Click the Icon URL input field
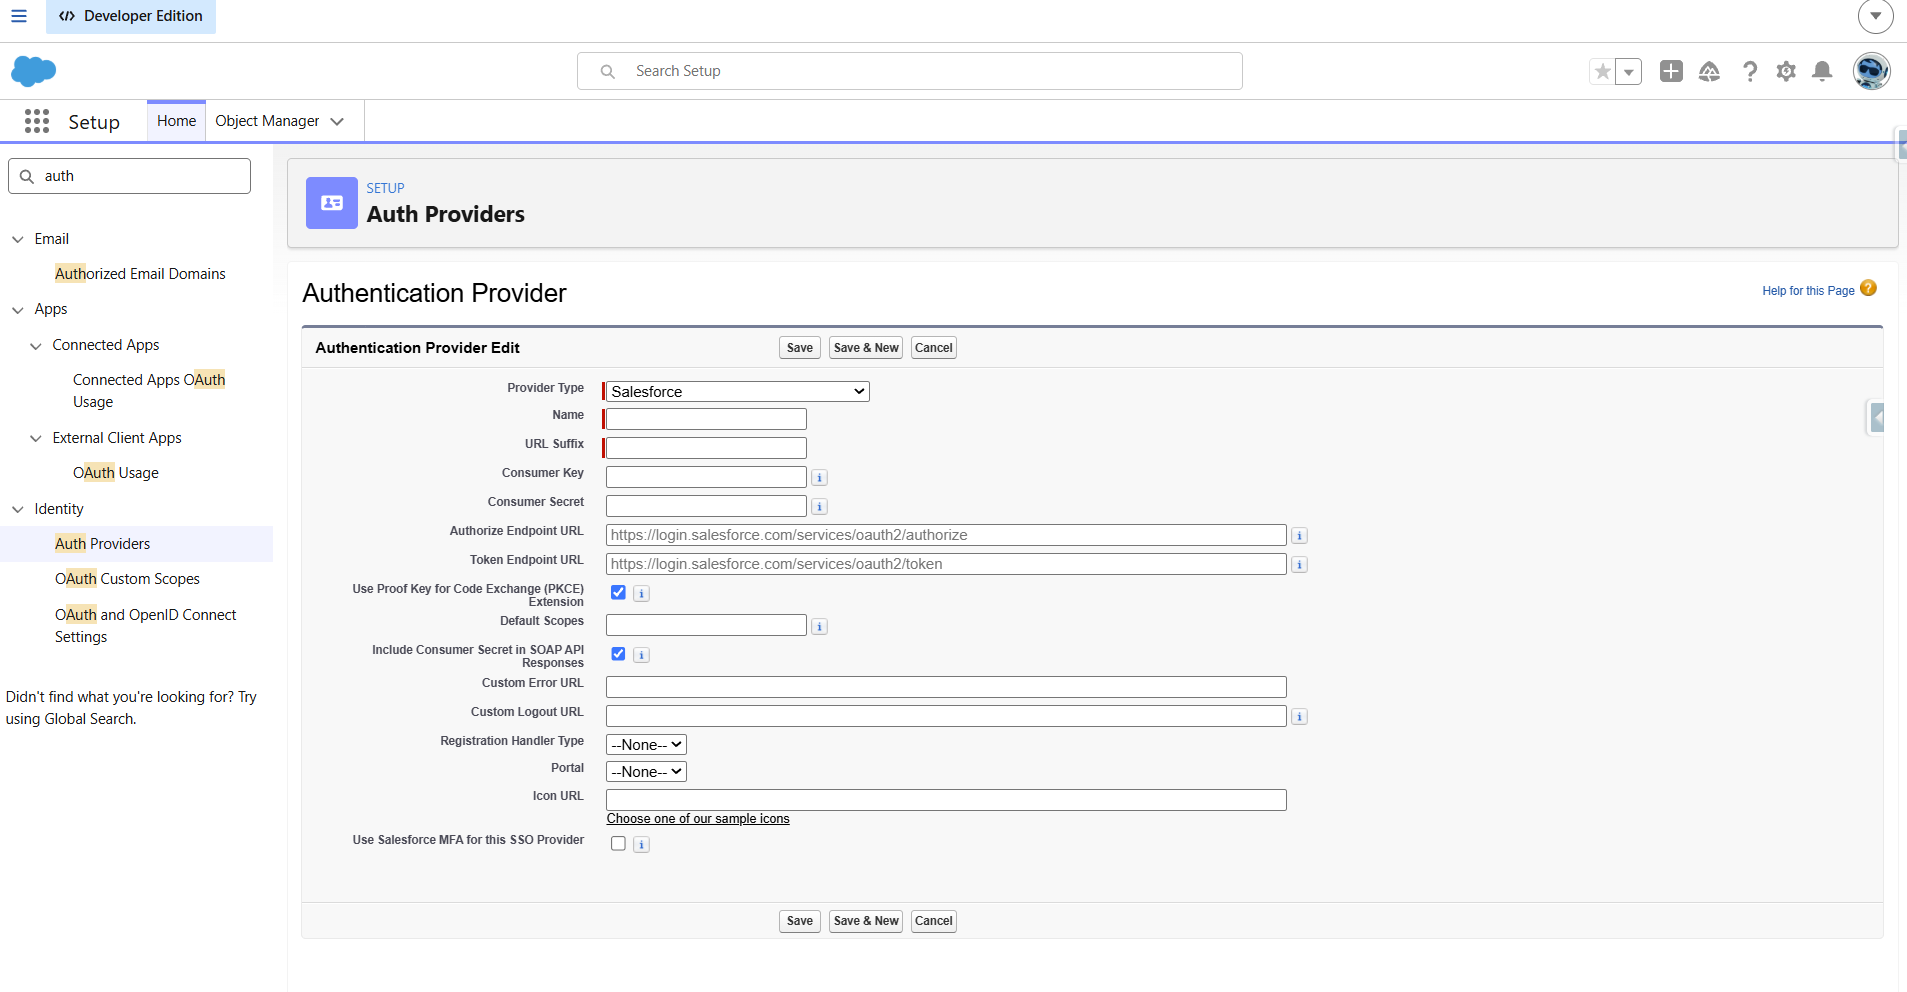The image size is (1907, 992). (x=946, y=800)
